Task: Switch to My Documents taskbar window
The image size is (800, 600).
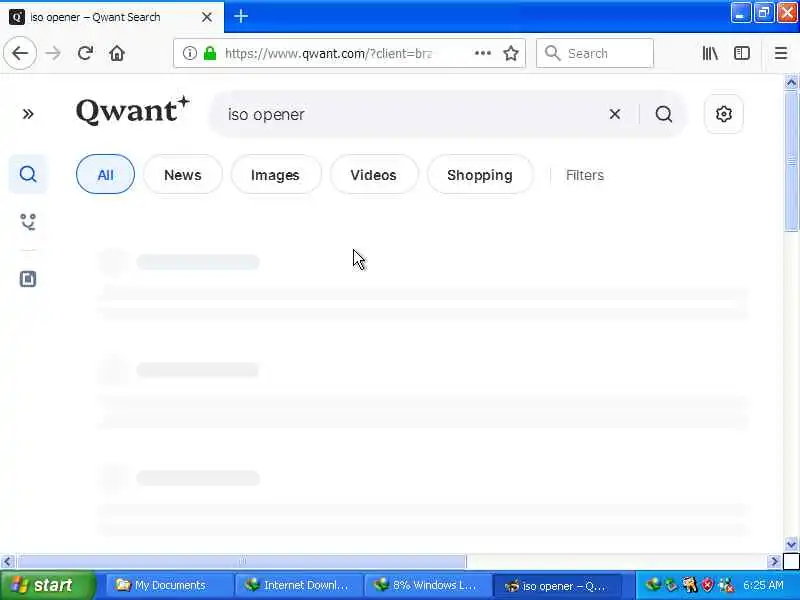Action: click(x=168, y=585)
